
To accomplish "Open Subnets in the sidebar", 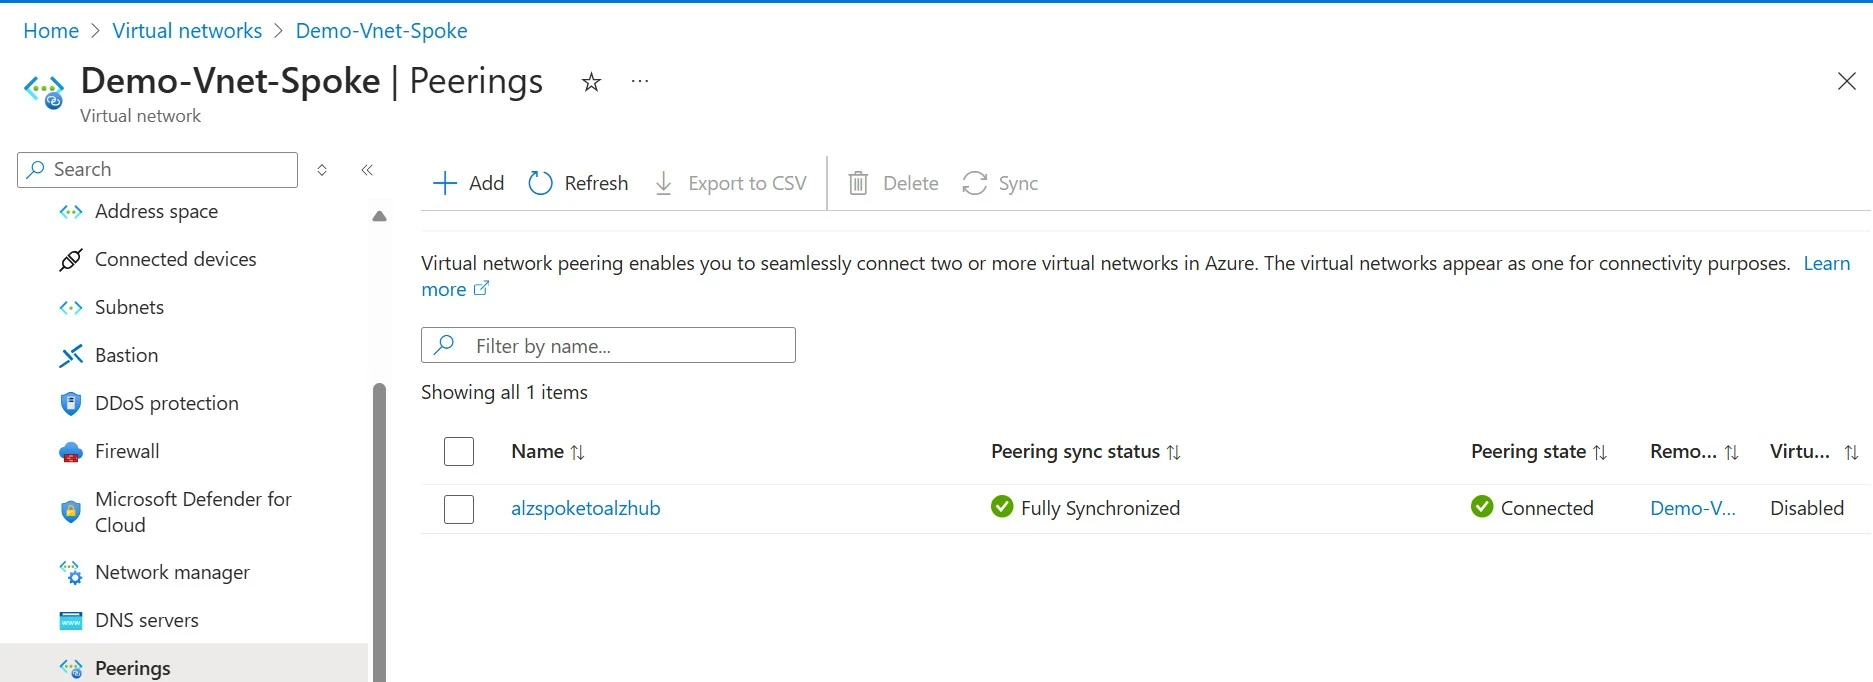I will (x=129, y=307).
